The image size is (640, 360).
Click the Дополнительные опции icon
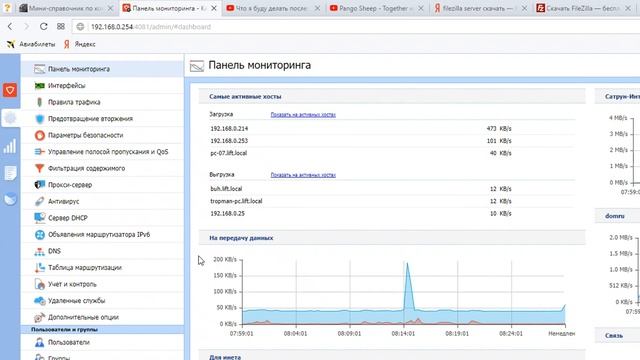click(40, 317)
